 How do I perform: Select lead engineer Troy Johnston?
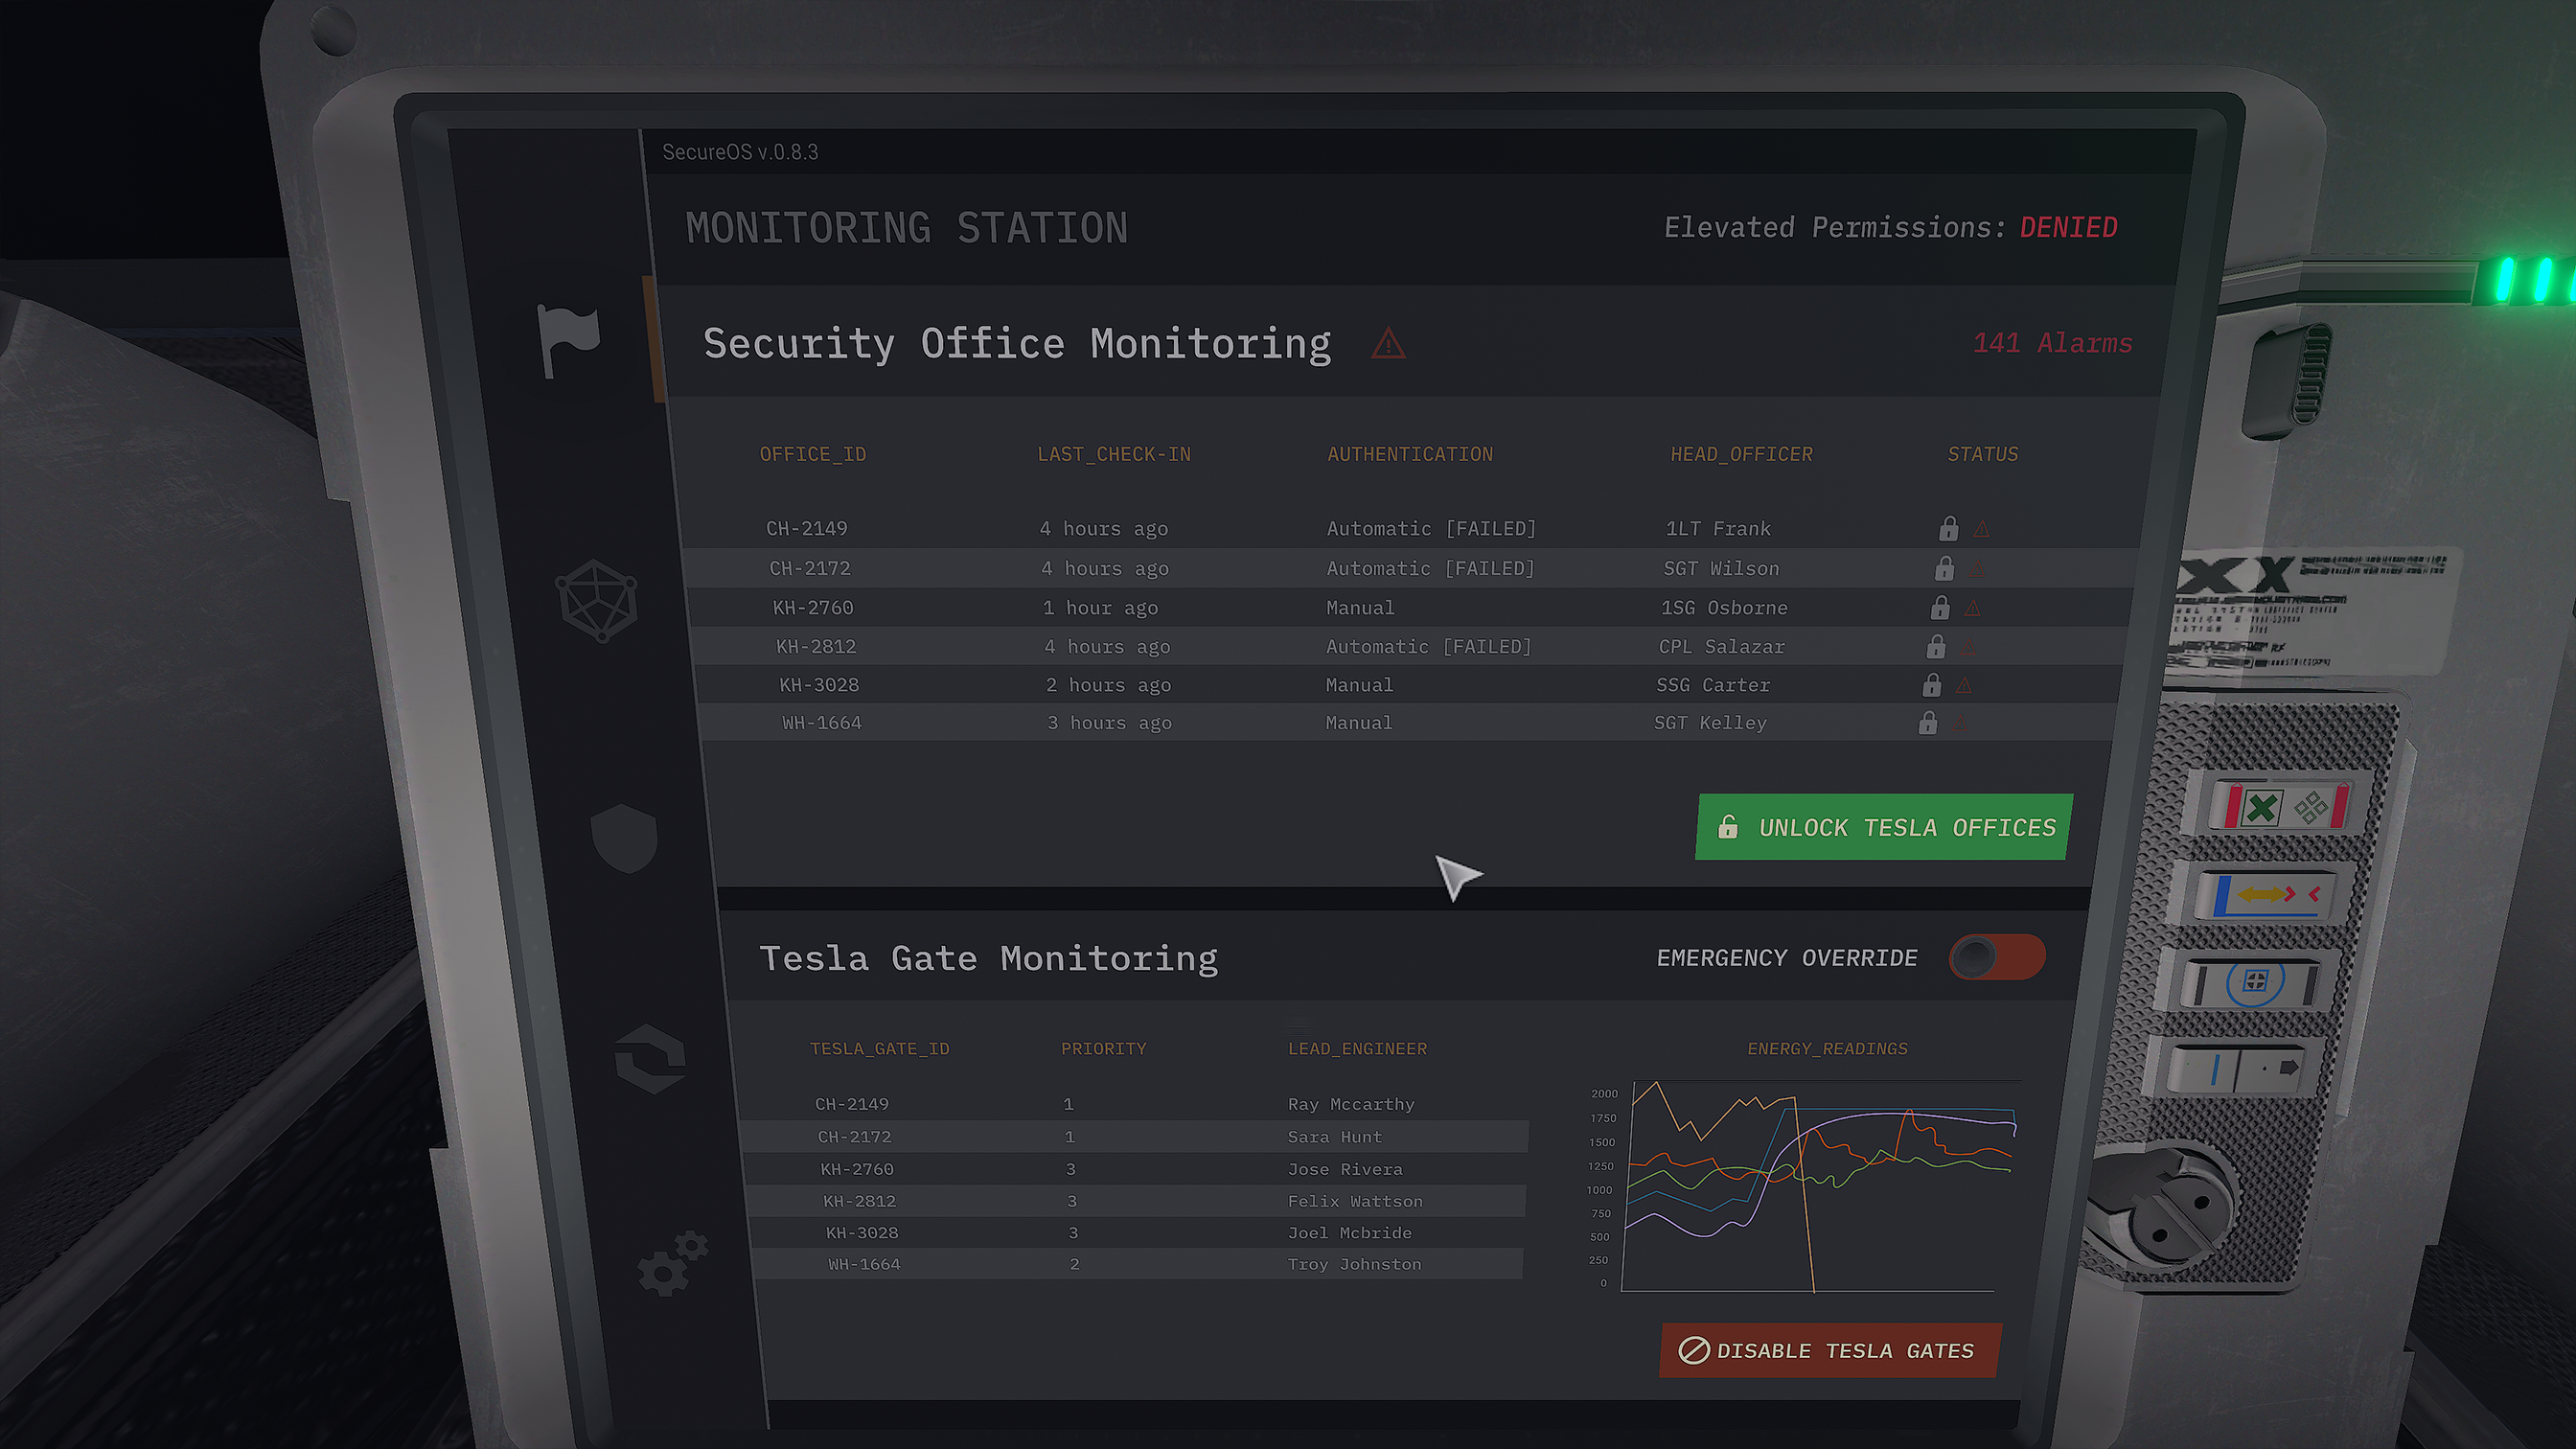click(1354, 1263)
